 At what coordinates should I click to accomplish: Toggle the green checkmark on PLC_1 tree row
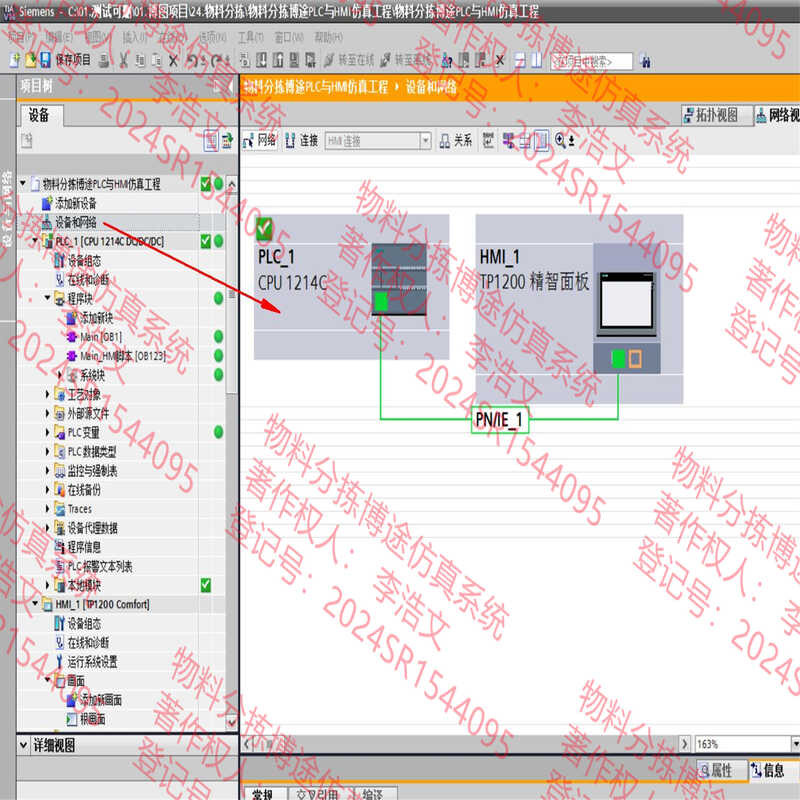click(206, 241)
